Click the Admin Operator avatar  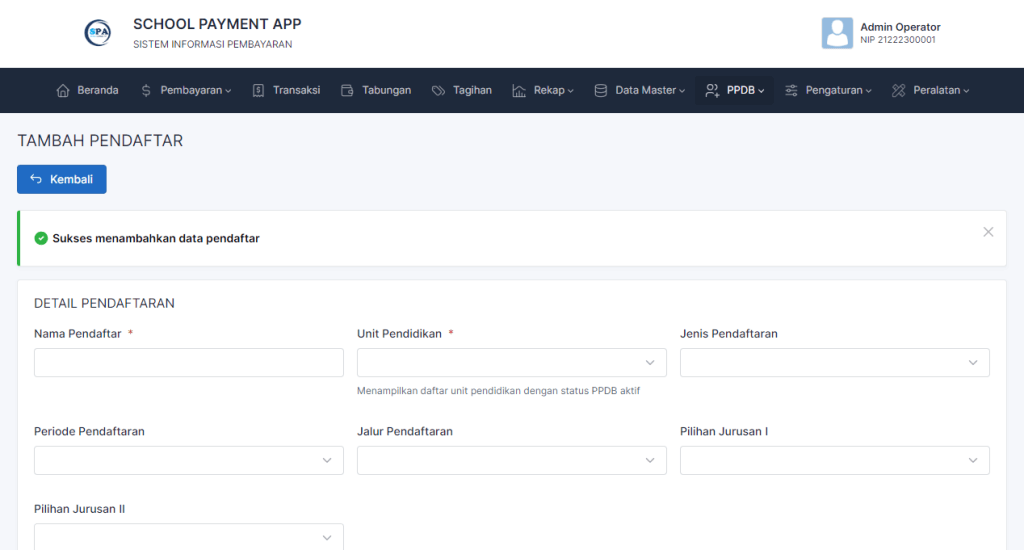pyautogui.click(x=837, y=33)
